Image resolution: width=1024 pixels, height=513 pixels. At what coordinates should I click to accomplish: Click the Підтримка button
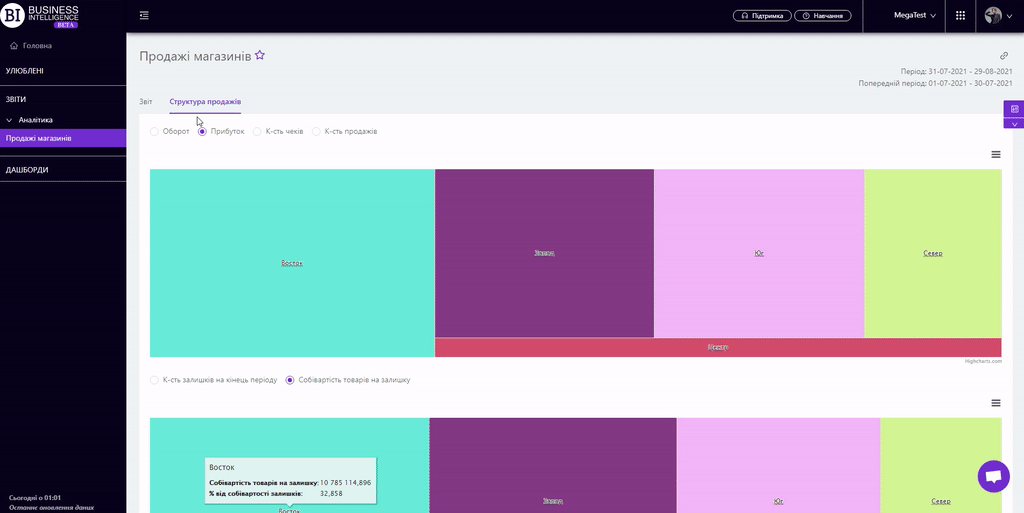point(762,16)
